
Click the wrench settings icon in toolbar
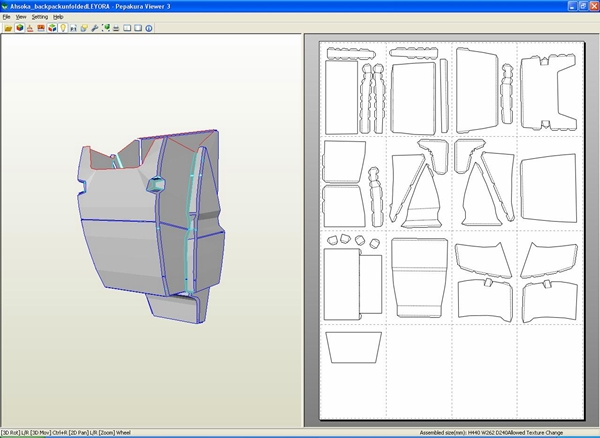click(x=94, y=28)
